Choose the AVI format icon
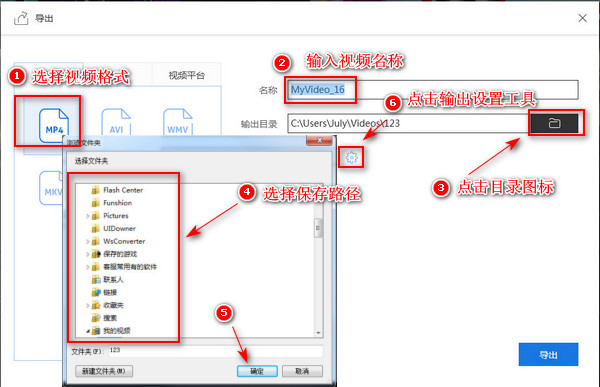 tap(116, 122)
